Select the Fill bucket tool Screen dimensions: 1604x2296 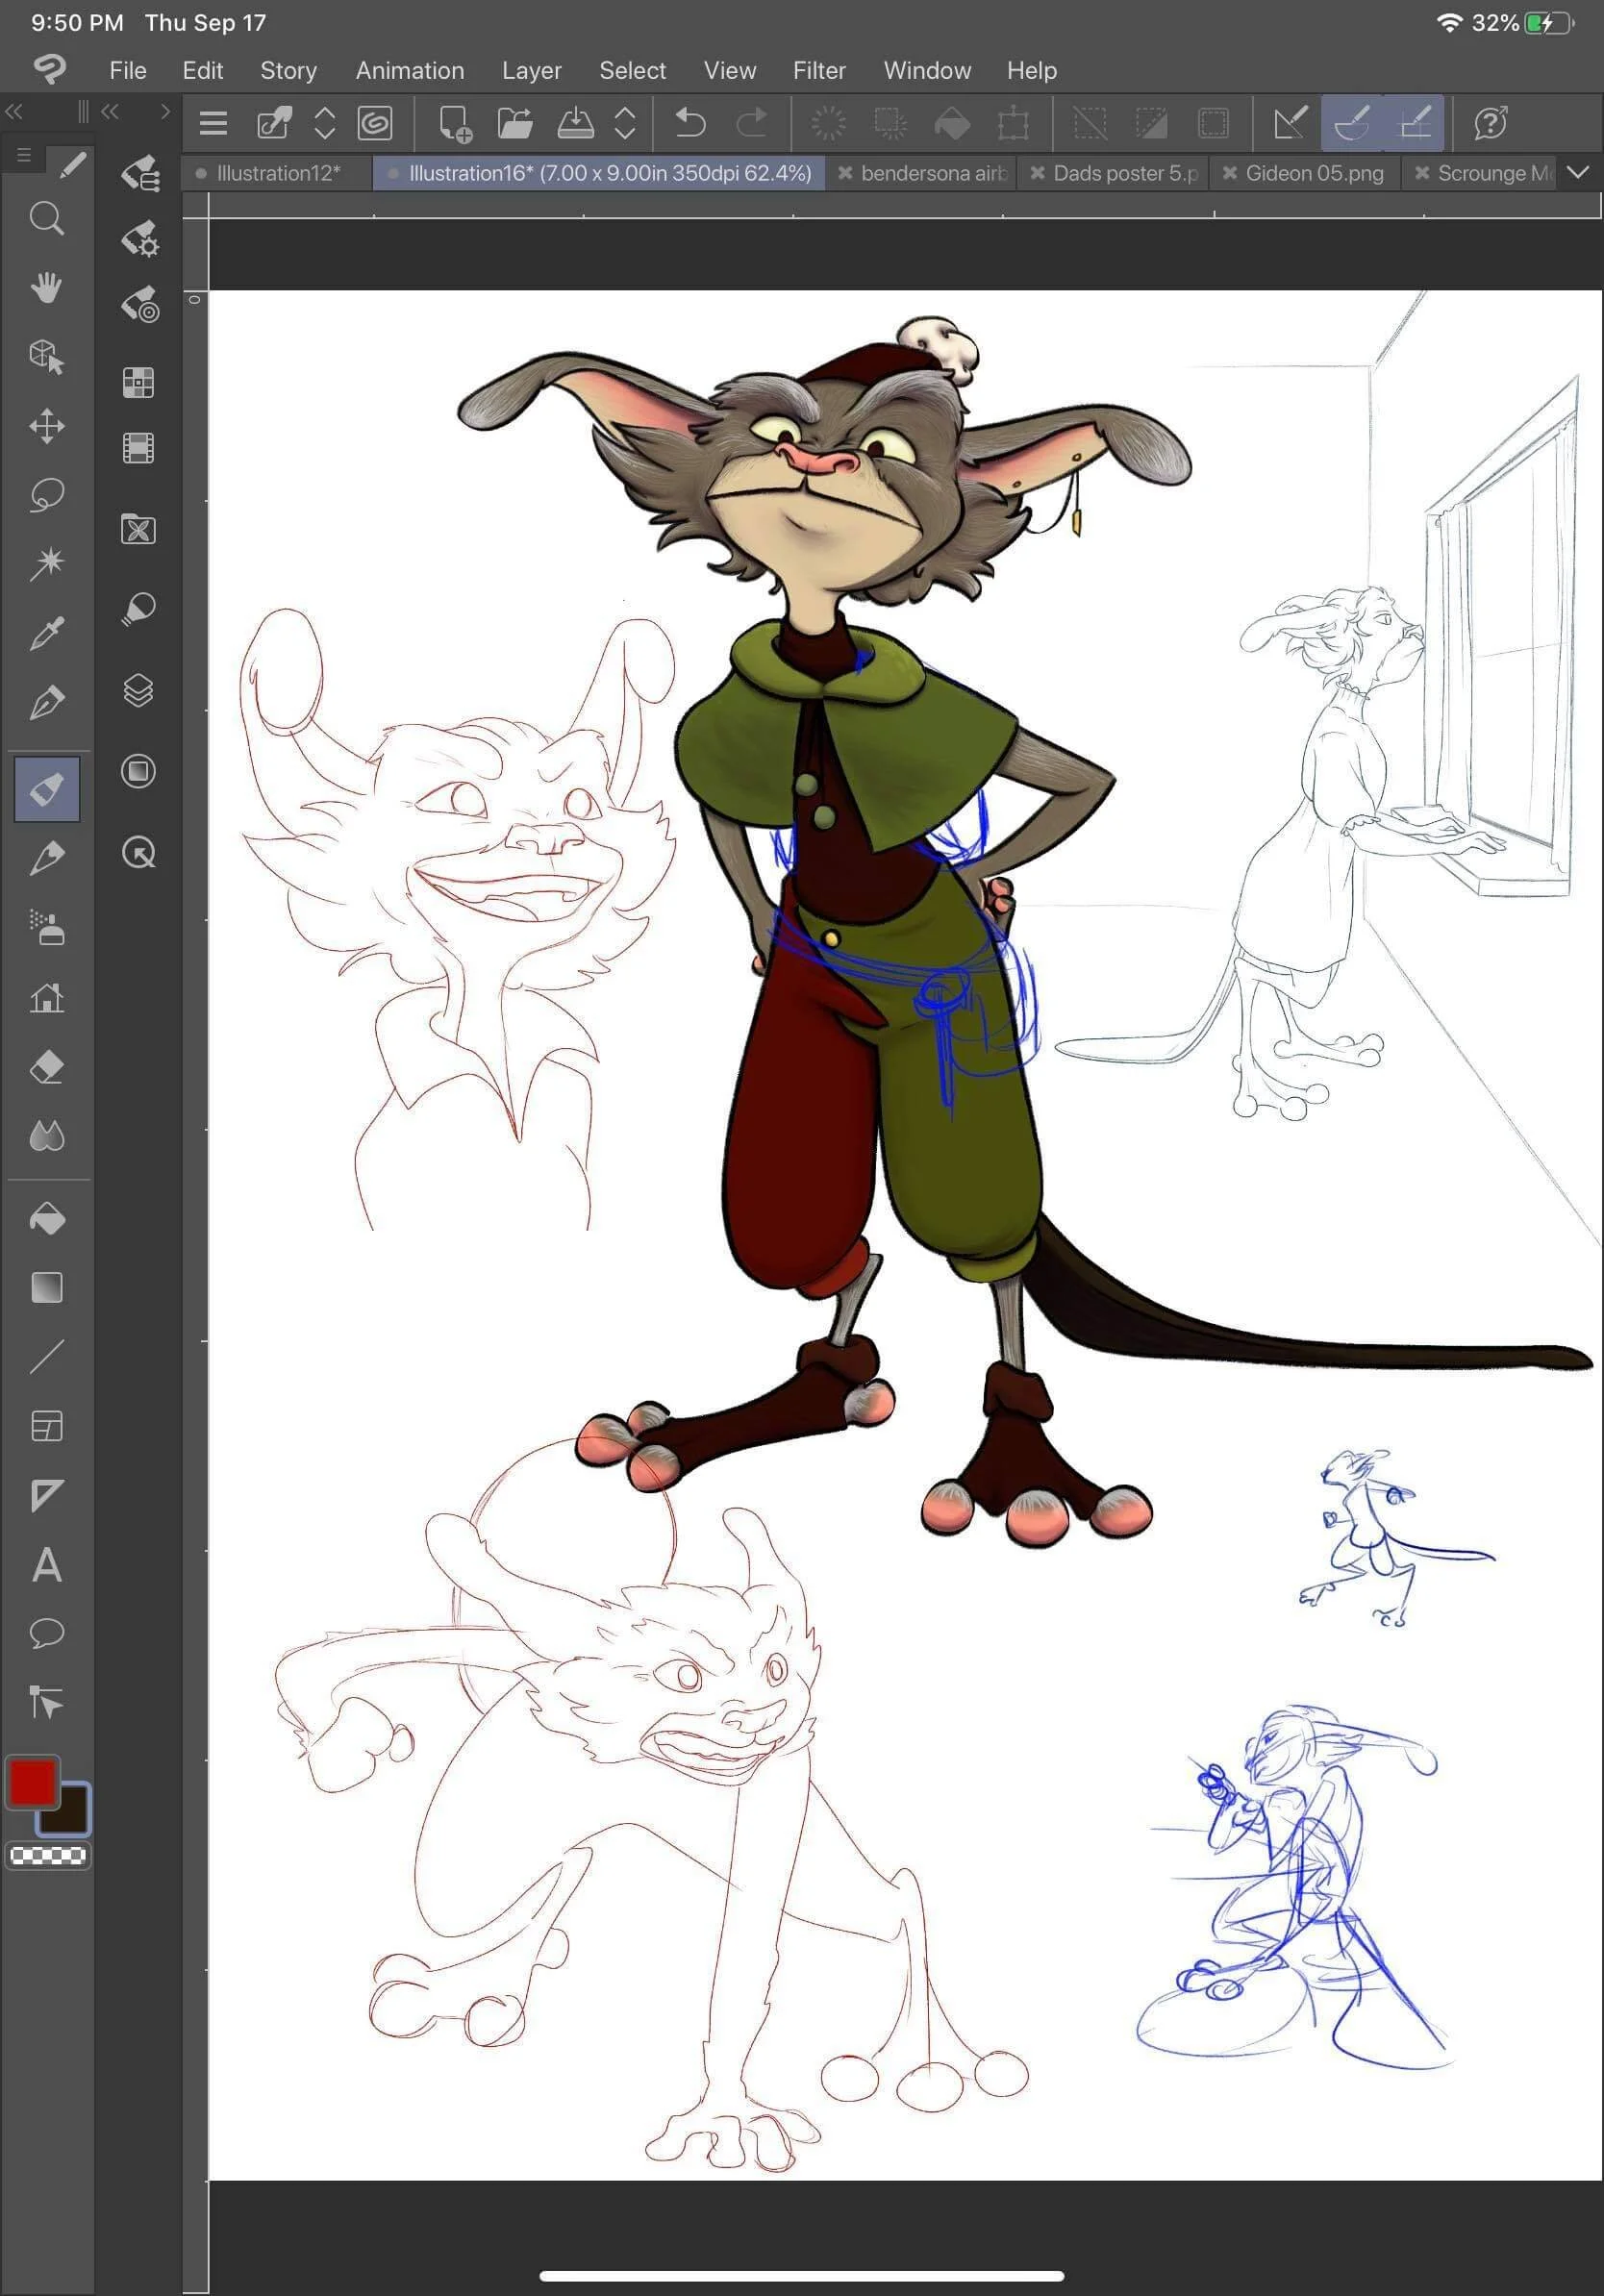coord(46,1219)
